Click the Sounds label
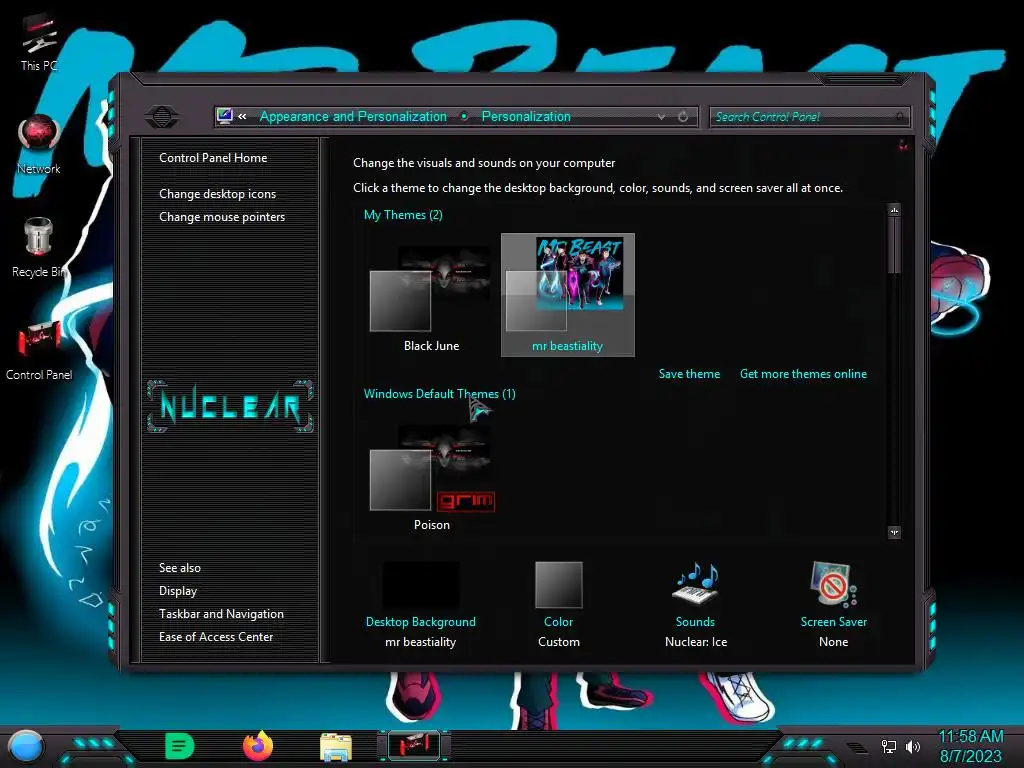 click(695, 622)
